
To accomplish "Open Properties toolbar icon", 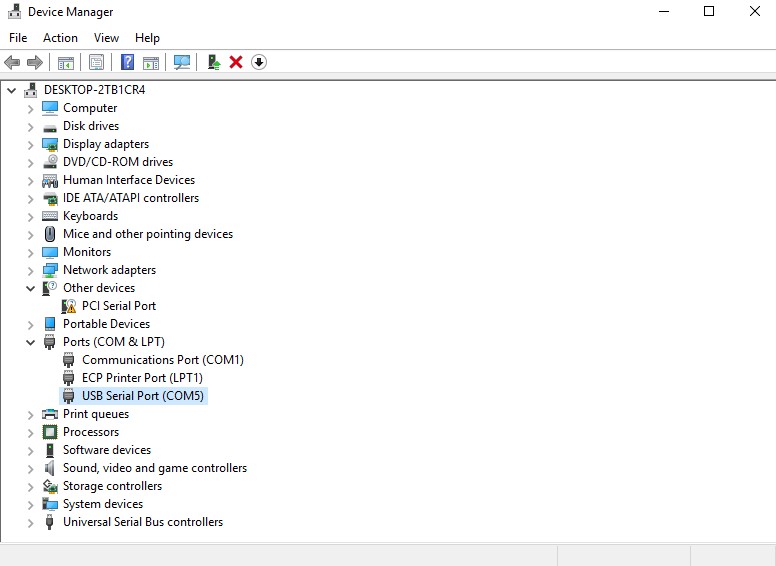I will point(96,62).
